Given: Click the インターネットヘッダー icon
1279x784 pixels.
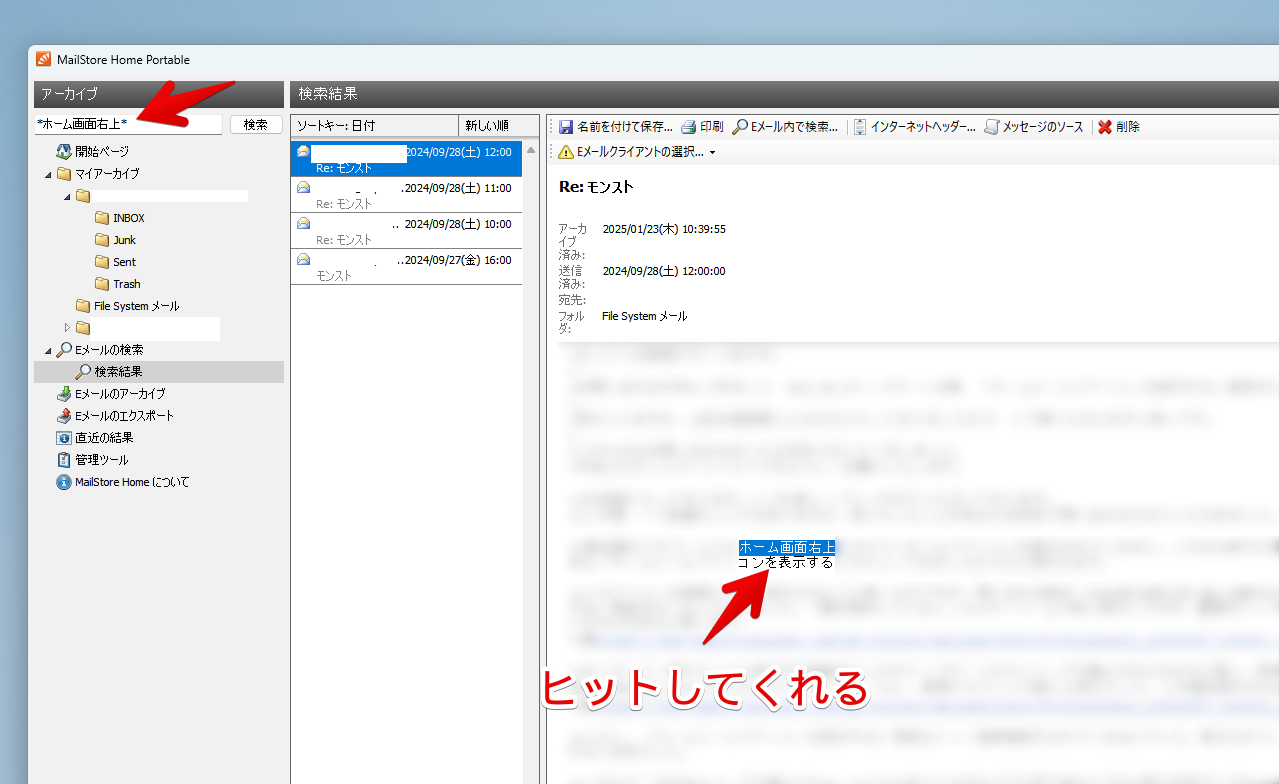Looking at the screenshot, I should tap(860, 127).
